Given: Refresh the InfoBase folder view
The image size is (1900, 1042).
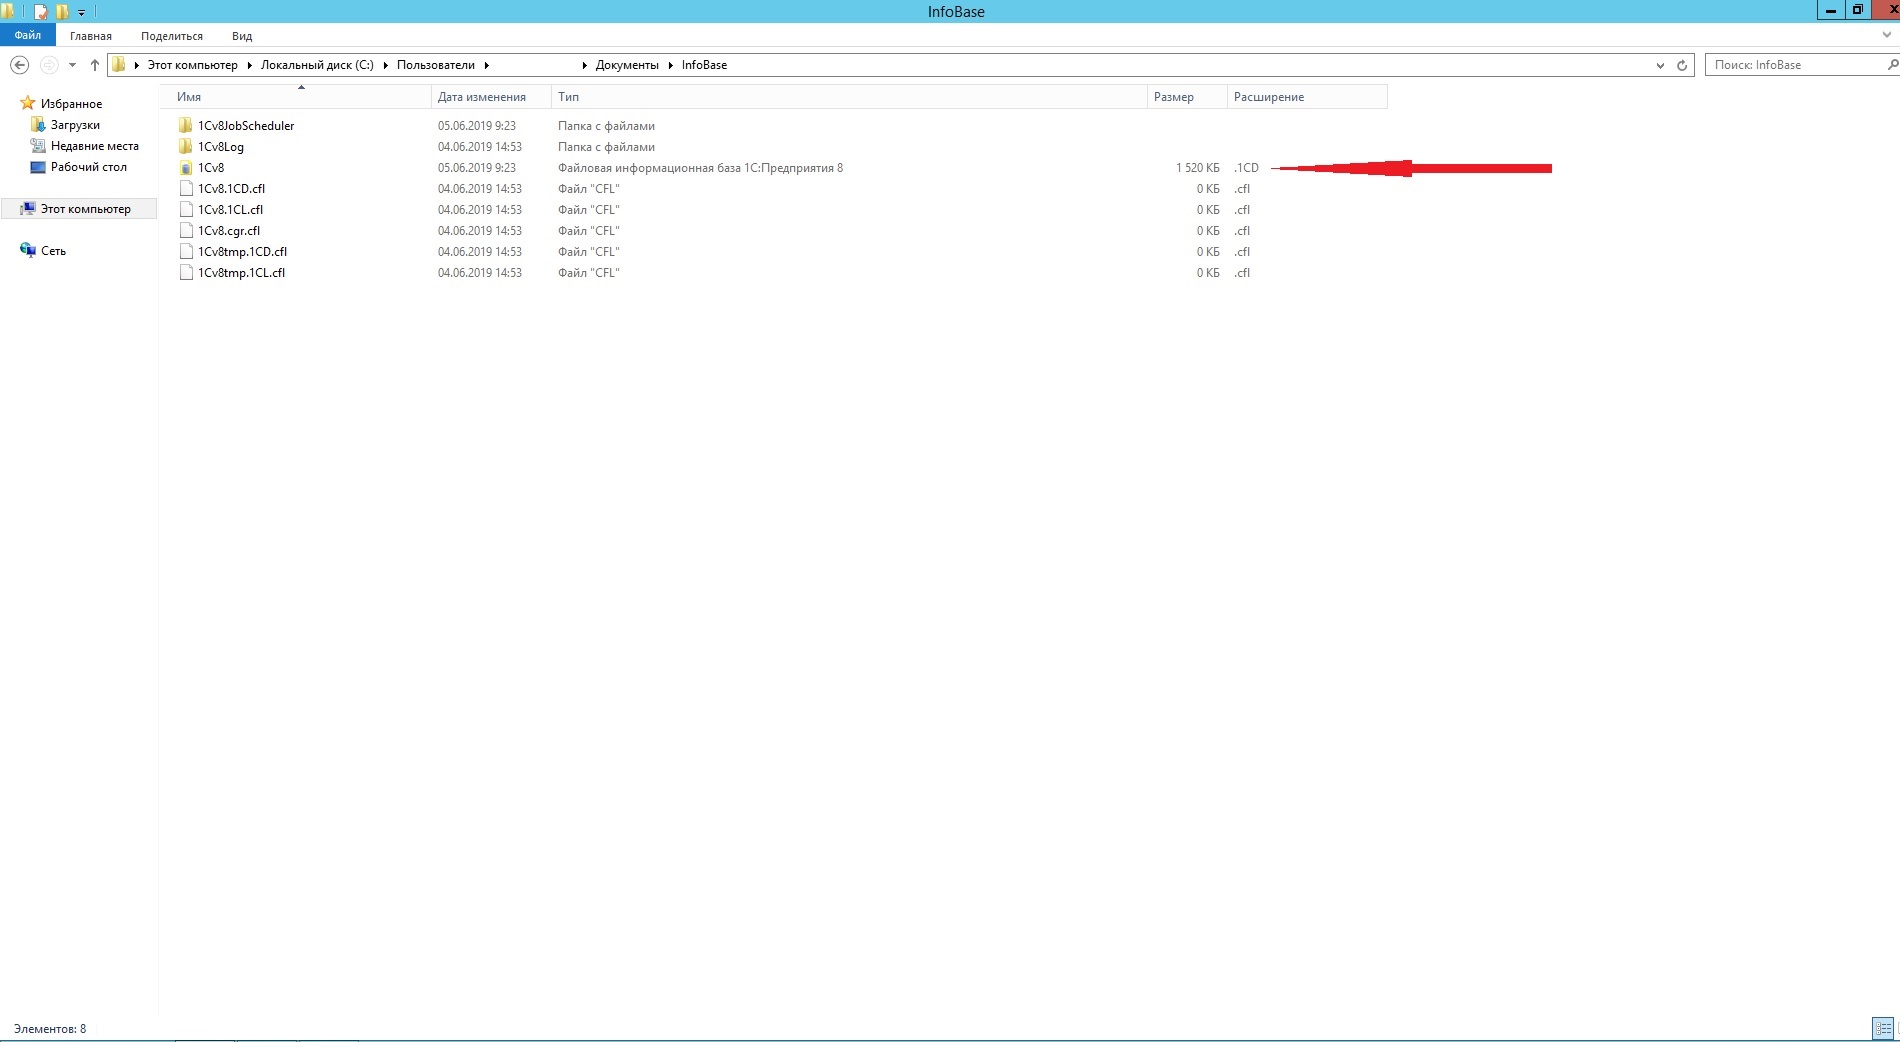Looking at the screenshot, I should [x=1682, y=65].
